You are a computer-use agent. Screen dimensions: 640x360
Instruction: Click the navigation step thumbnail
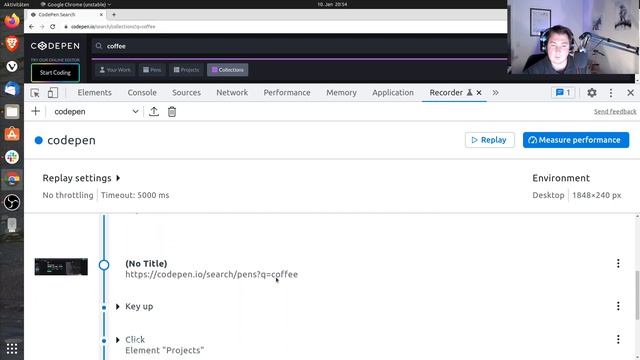(x=61, y=267)
